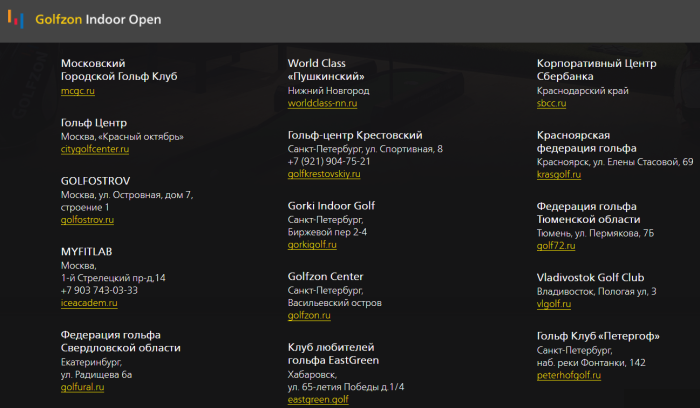Visit citygolfcenter.ru website link
This screenshot has height=408, width=700.
95,149
